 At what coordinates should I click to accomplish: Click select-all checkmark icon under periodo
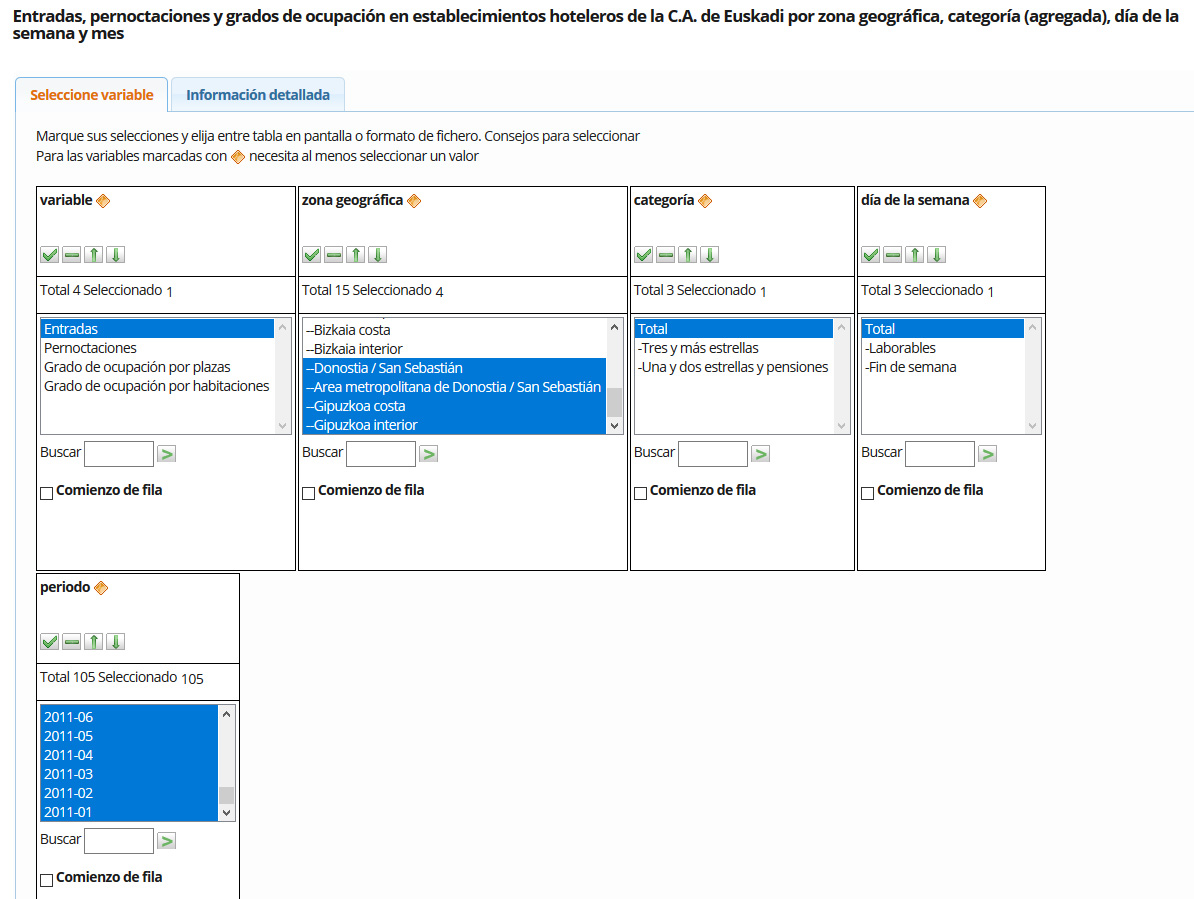[x=49, y=642]
